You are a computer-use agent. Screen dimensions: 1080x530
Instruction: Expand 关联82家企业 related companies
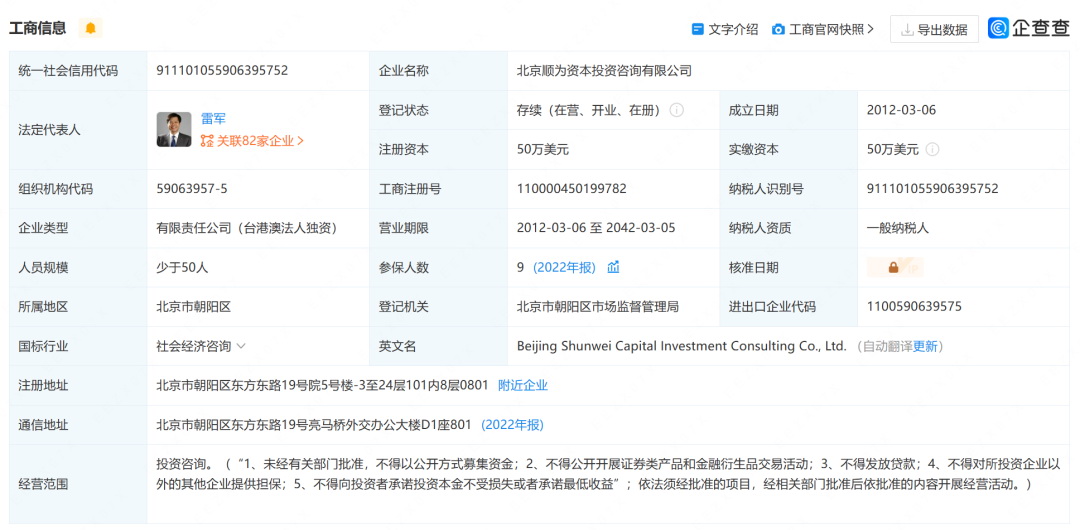[253, 141]
